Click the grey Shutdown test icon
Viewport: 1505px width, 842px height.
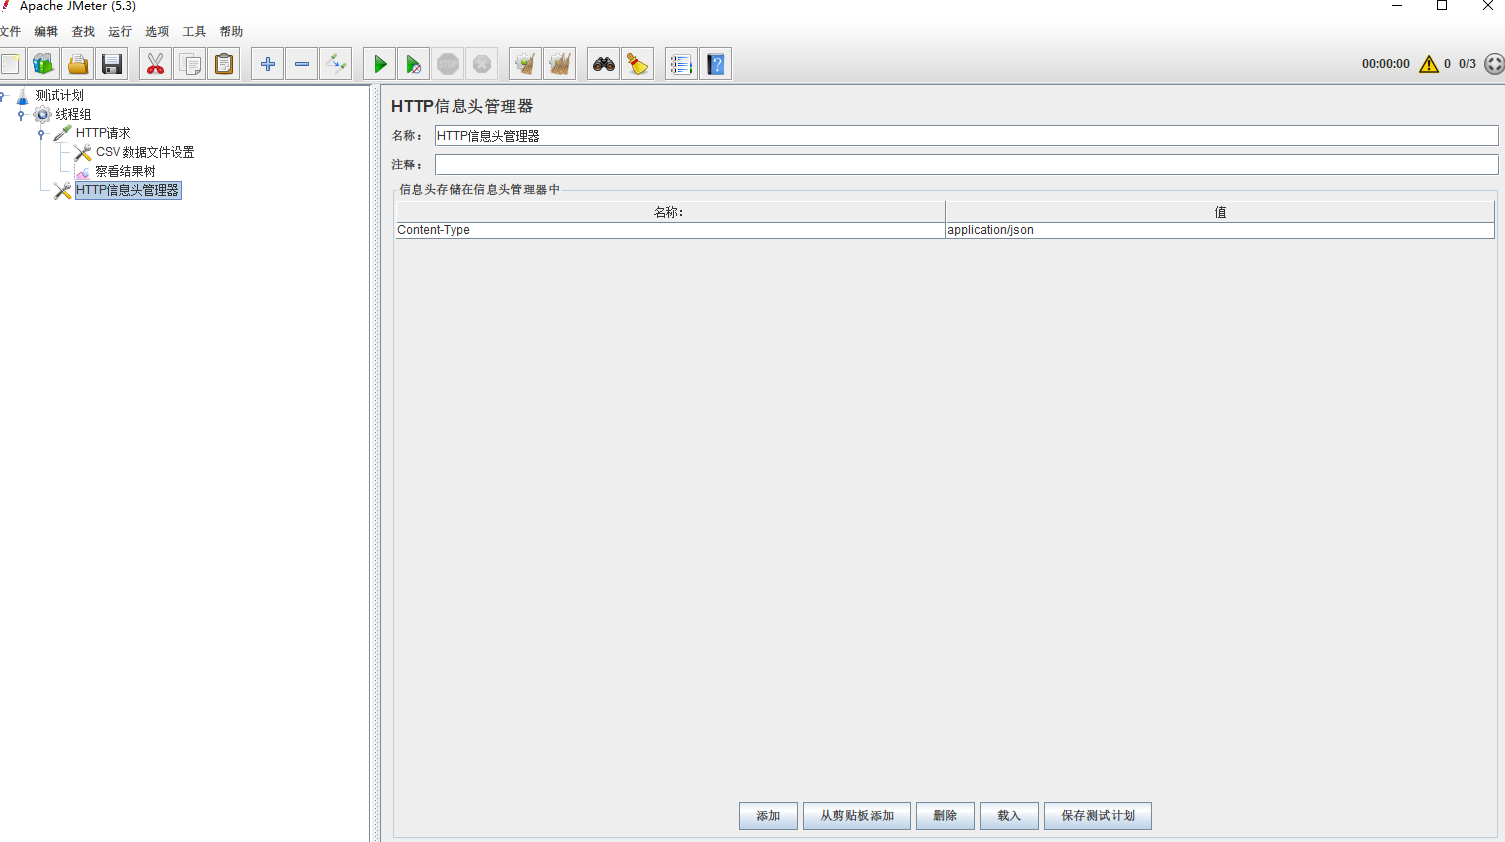coord(482,64)
